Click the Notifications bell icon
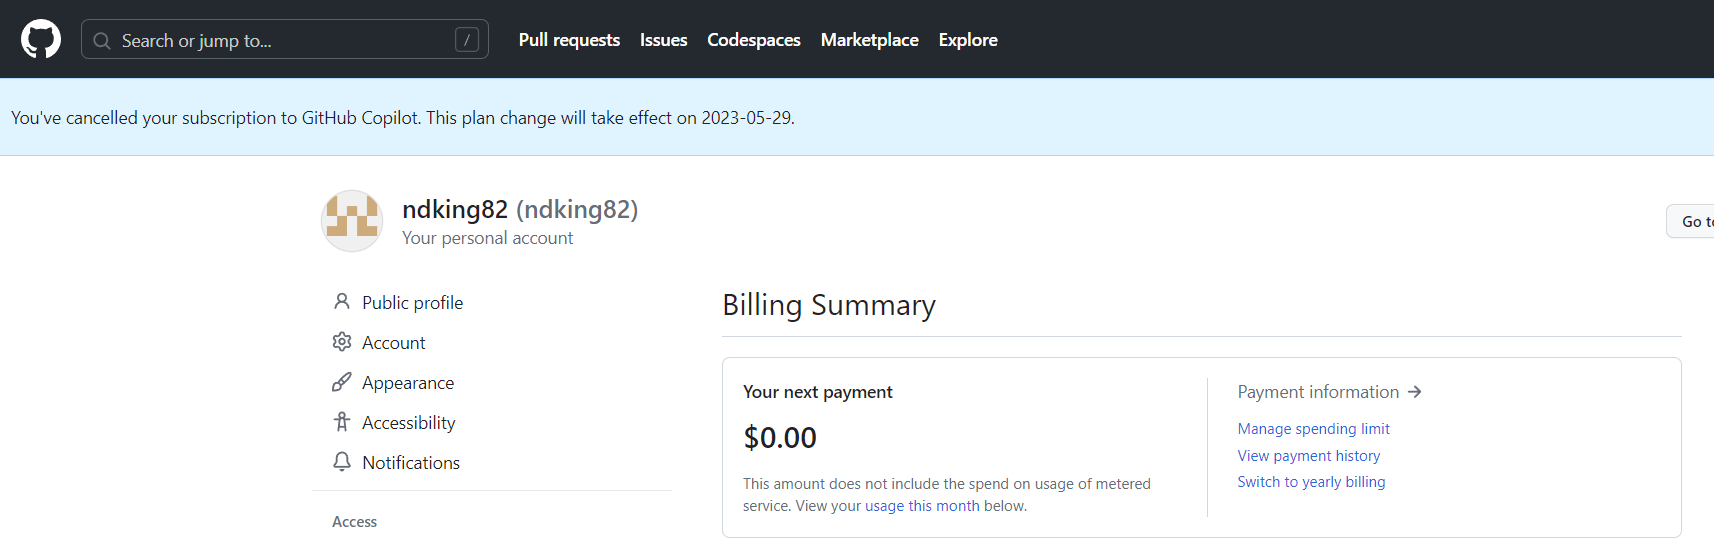Image resolution: width=1714 pixels, height=548 pixels. (x=342, y=461)
